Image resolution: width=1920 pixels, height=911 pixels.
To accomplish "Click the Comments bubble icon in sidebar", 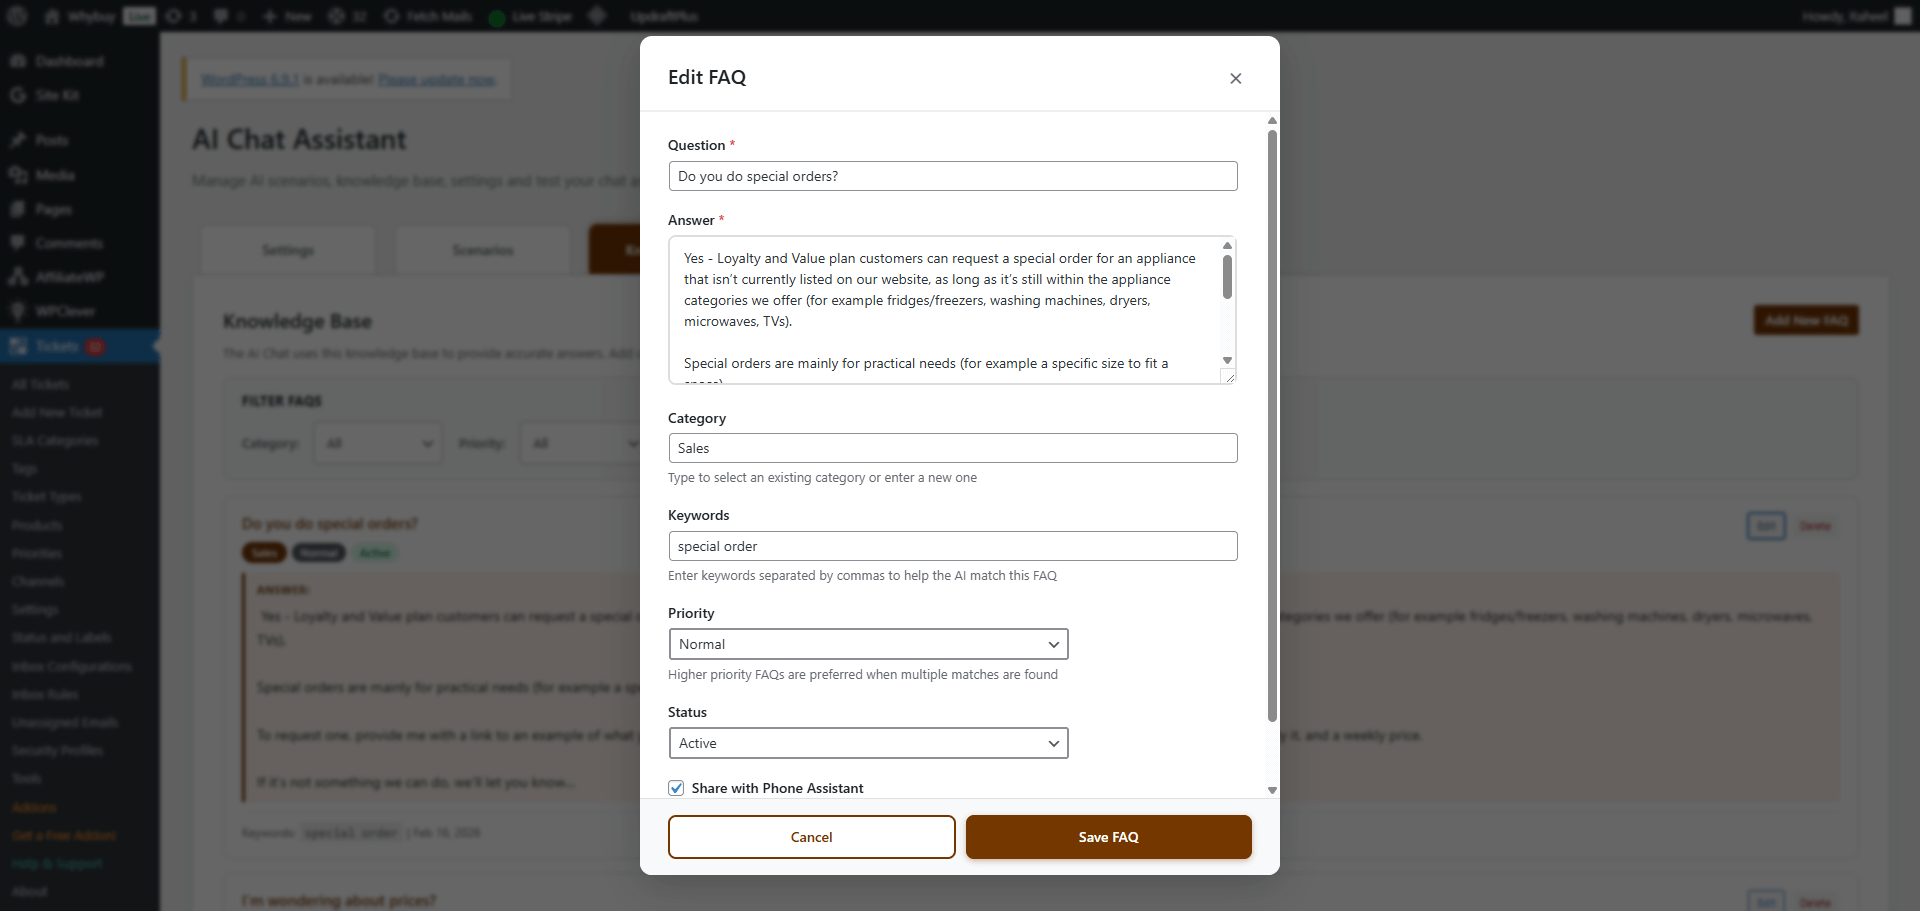I will click(x=18, y=243).
